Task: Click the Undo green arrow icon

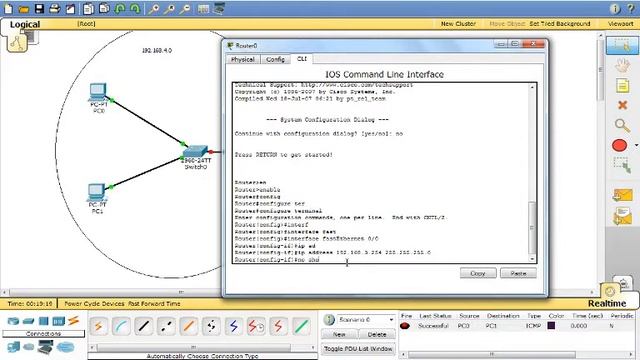Action: point(120,9)
